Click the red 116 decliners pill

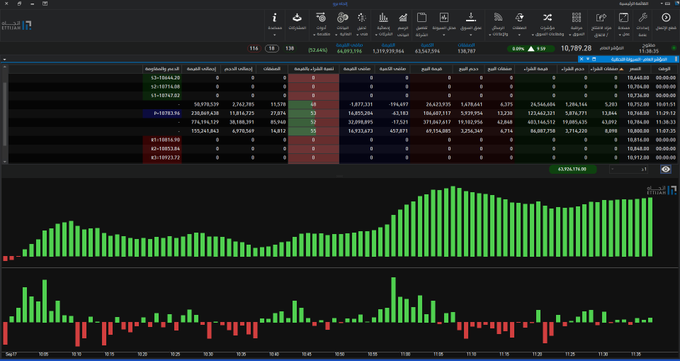click(254, 49)
